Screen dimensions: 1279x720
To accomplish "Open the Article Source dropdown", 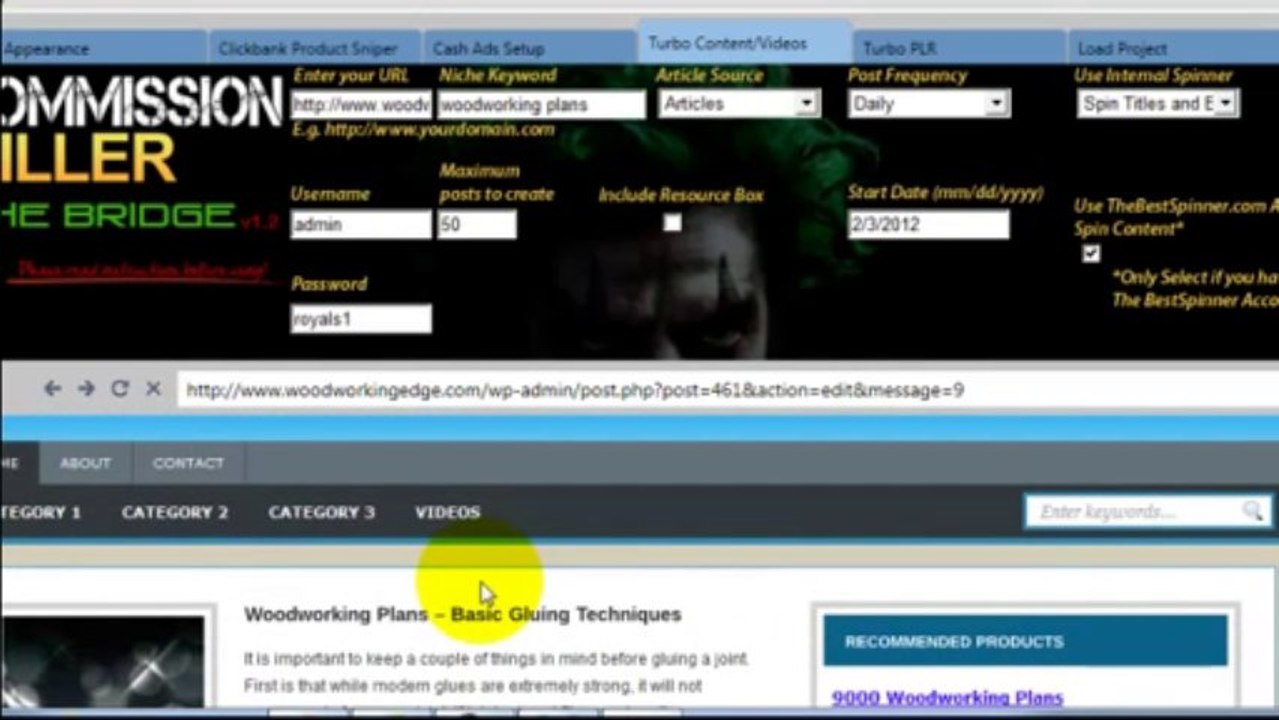I will coord(739,103).
